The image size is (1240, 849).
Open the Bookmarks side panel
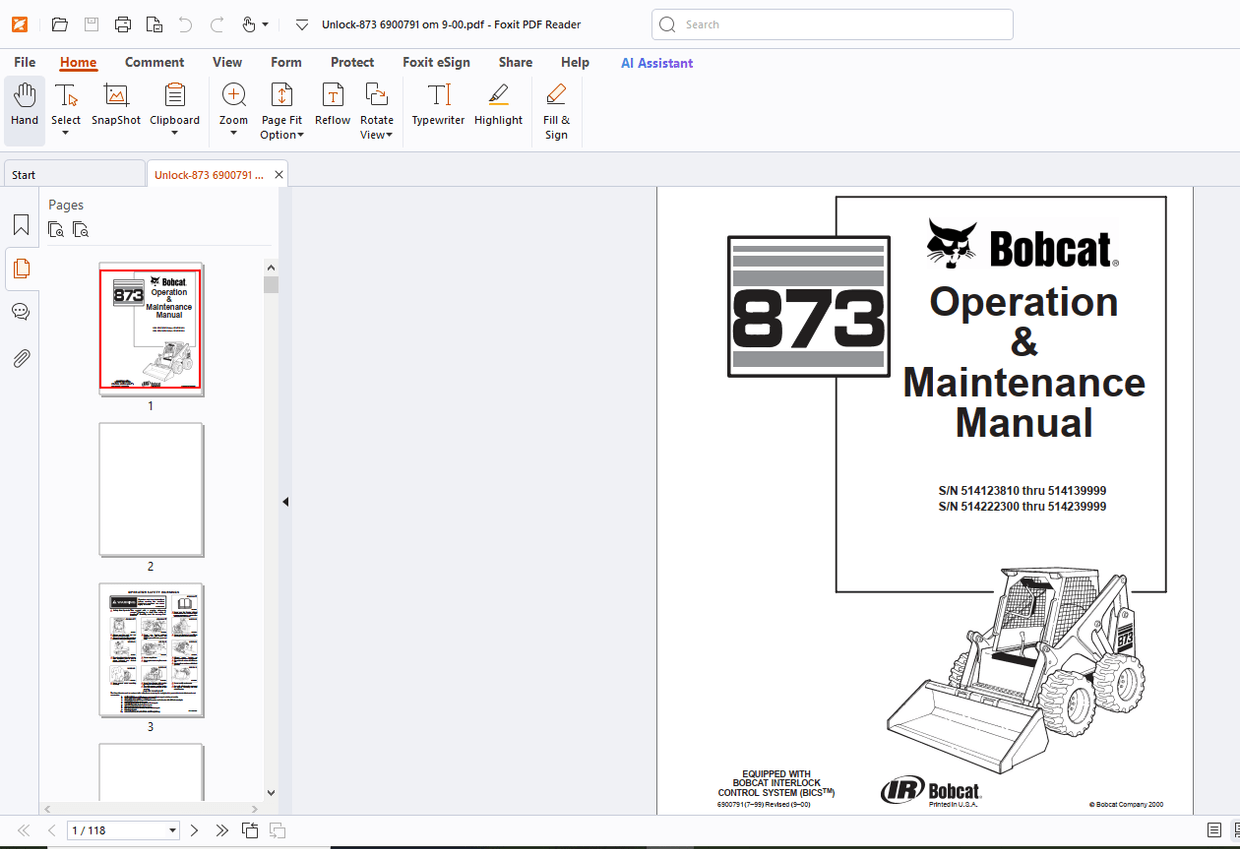[x=21, y=225]
